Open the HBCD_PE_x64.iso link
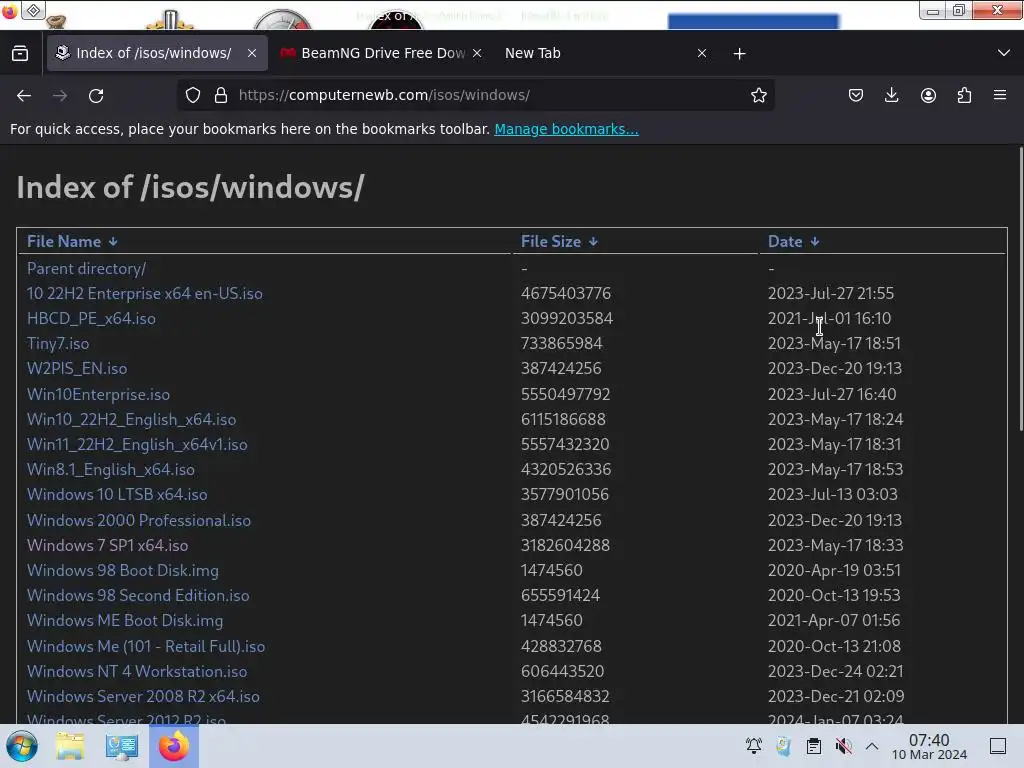The image size is (1024, 768). tap(91, 319)
